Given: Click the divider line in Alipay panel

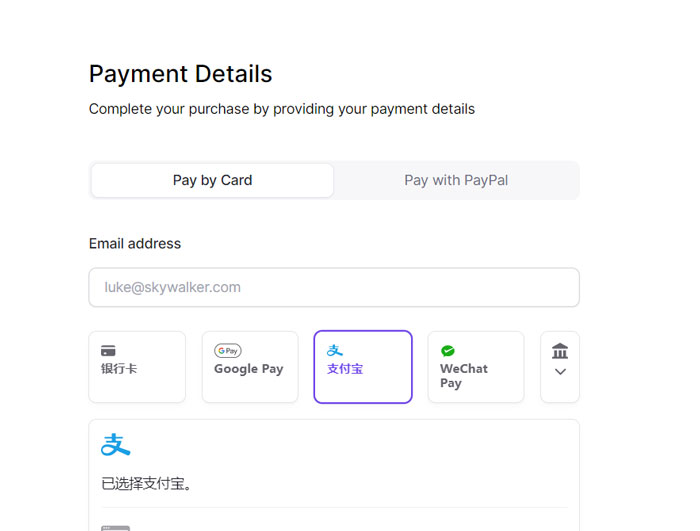Looking at the screenshot, I should coord(334,507).
